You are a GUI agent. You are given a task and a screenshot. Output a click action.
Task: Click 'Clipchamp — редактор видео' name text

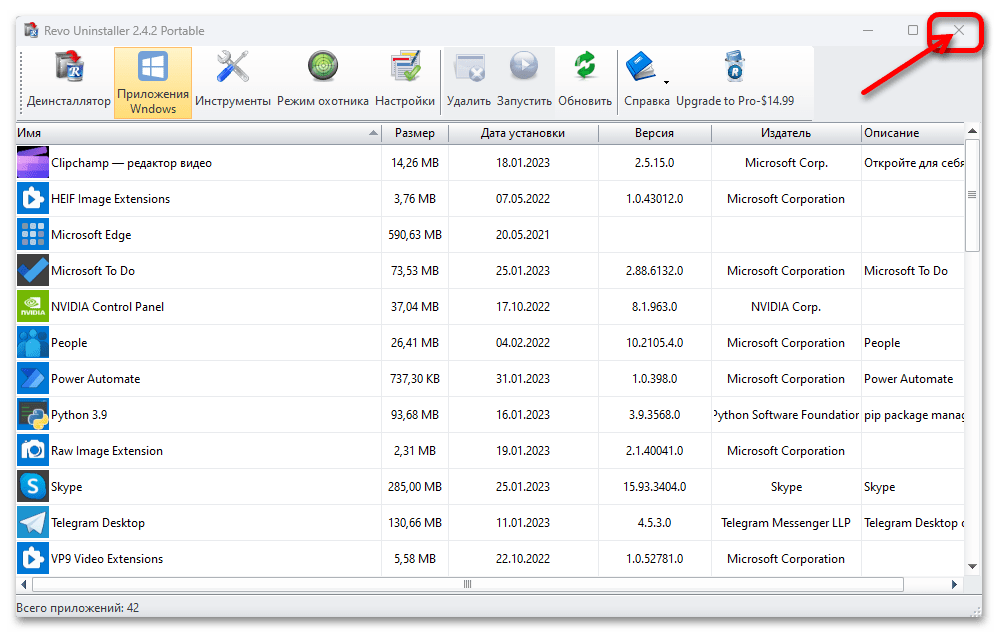point(131,163)
